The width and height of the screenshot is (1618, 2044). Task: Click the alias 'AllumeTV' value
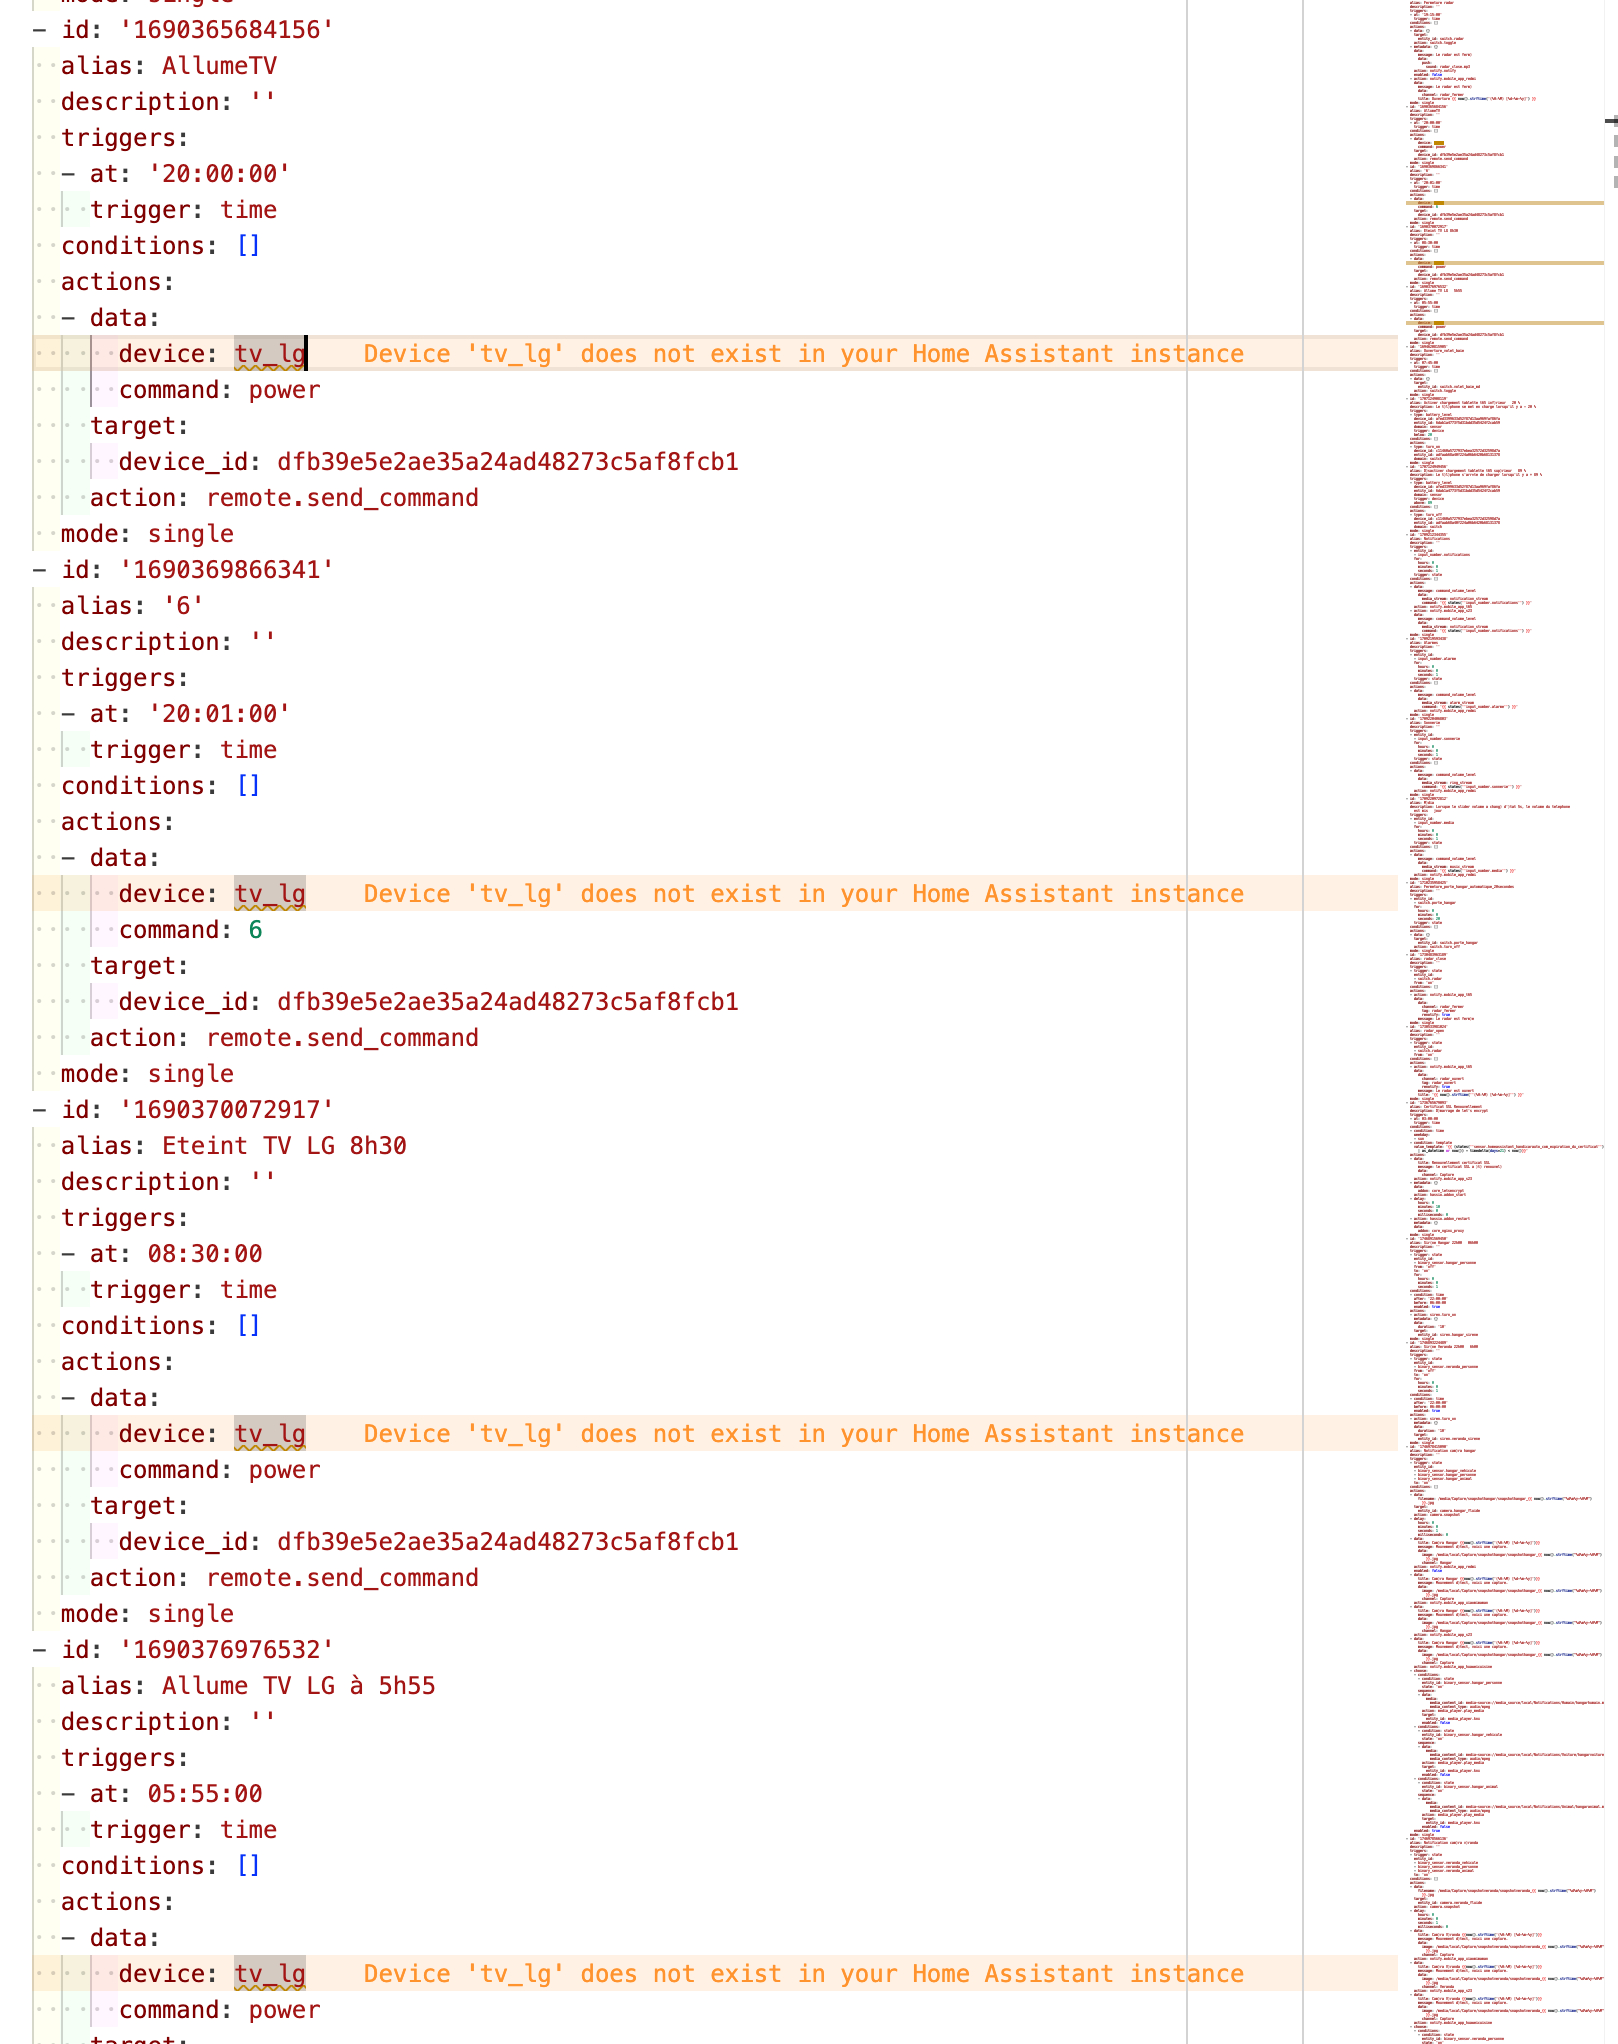[x=219, y=66]
